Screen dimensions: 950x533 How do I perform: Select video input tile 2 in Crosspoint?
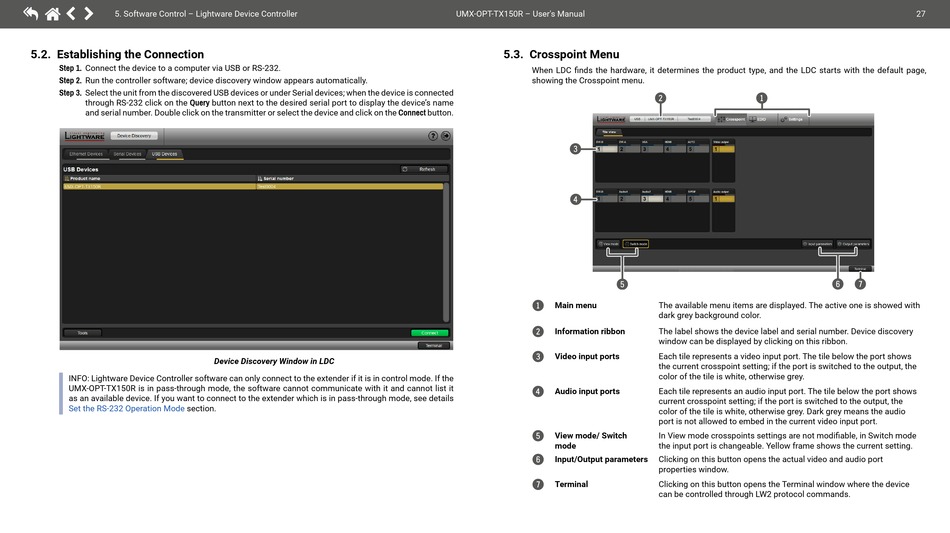[x=629, y=149]
